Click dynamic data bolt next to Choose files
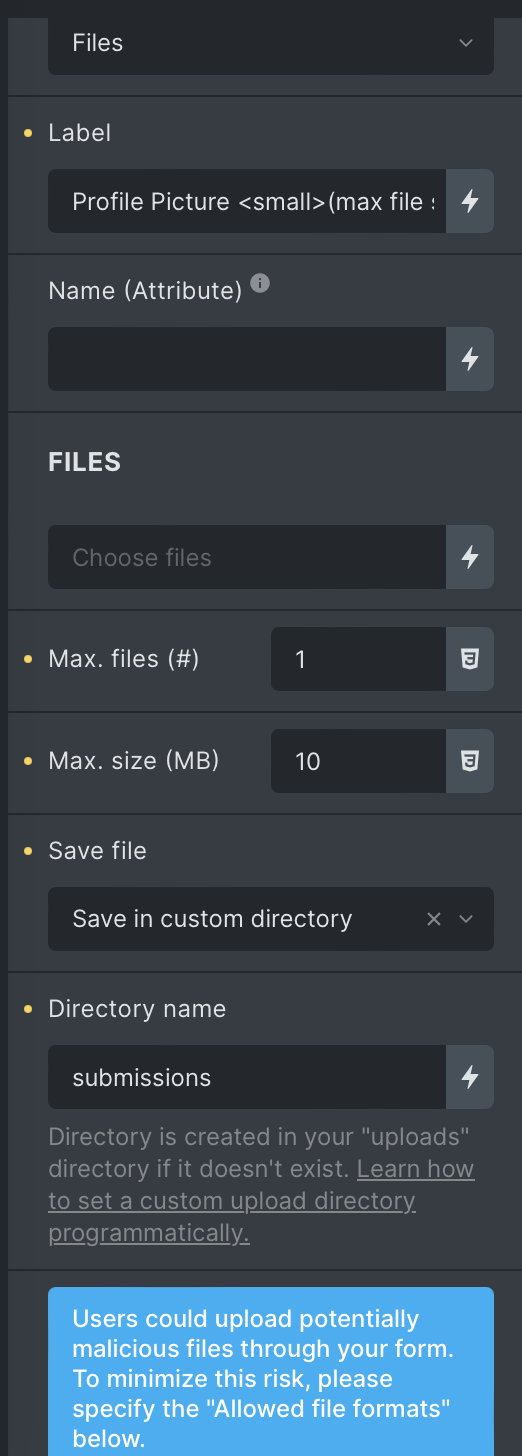The width and height of the screenshot is (522, 1456). (470, 557)
